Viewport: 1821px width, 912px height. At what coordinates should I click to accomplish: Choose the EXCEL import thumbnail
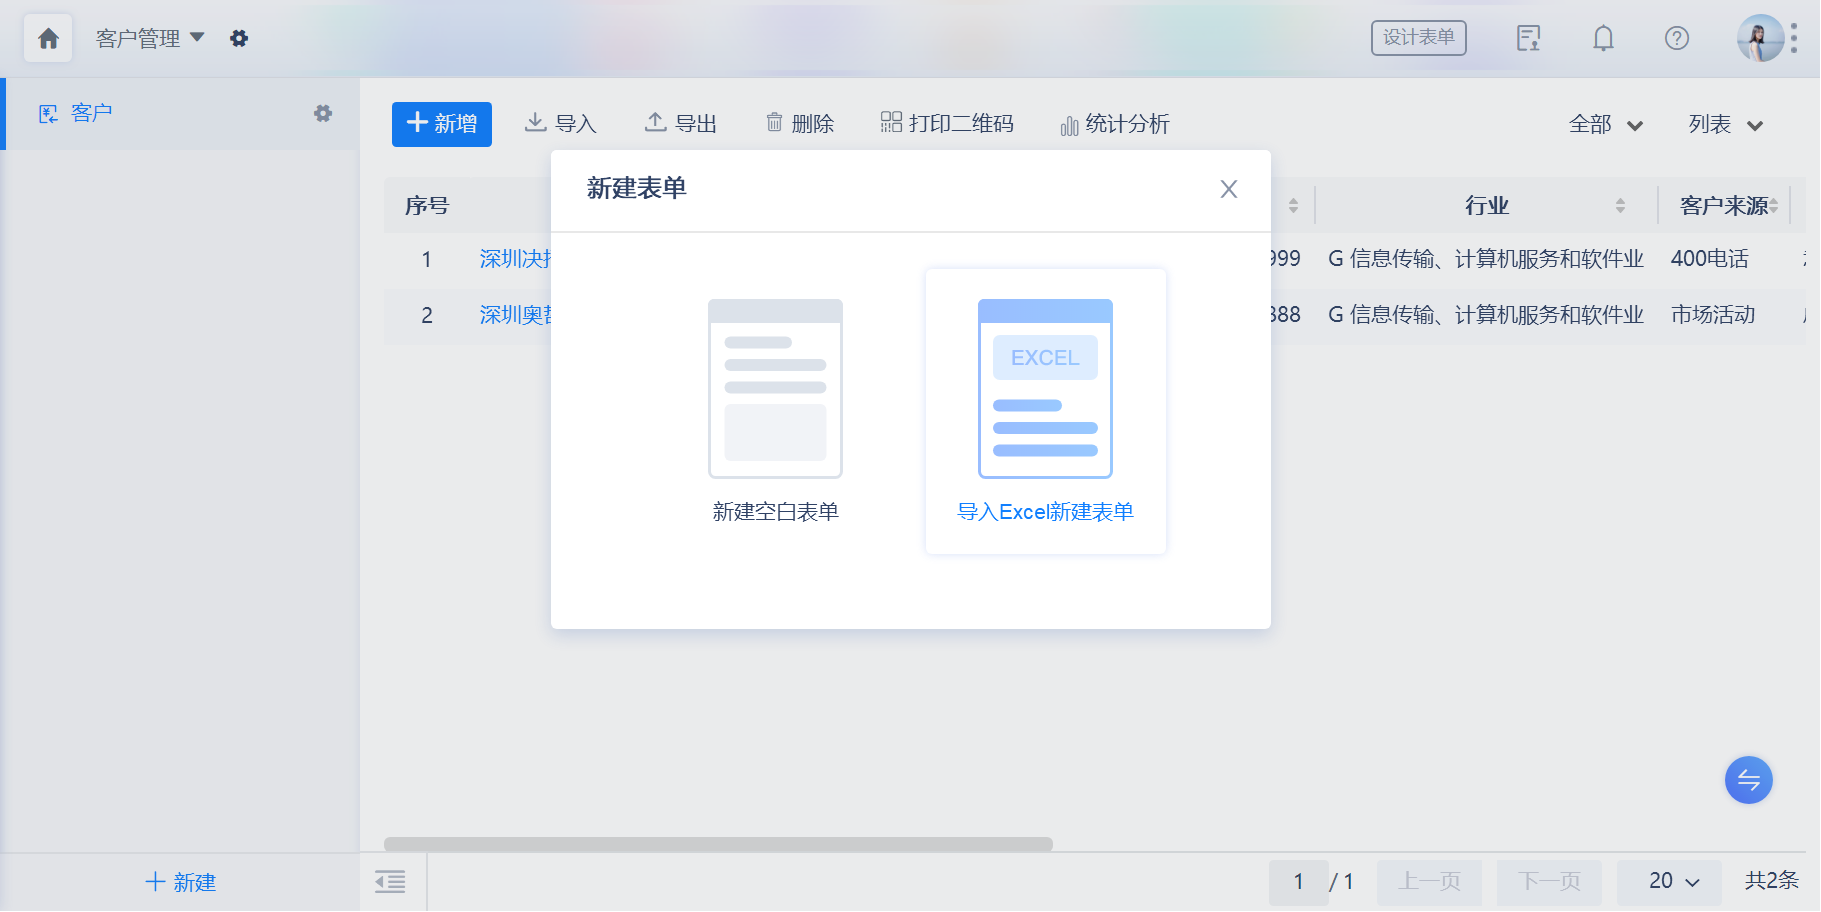(1045, 389)
